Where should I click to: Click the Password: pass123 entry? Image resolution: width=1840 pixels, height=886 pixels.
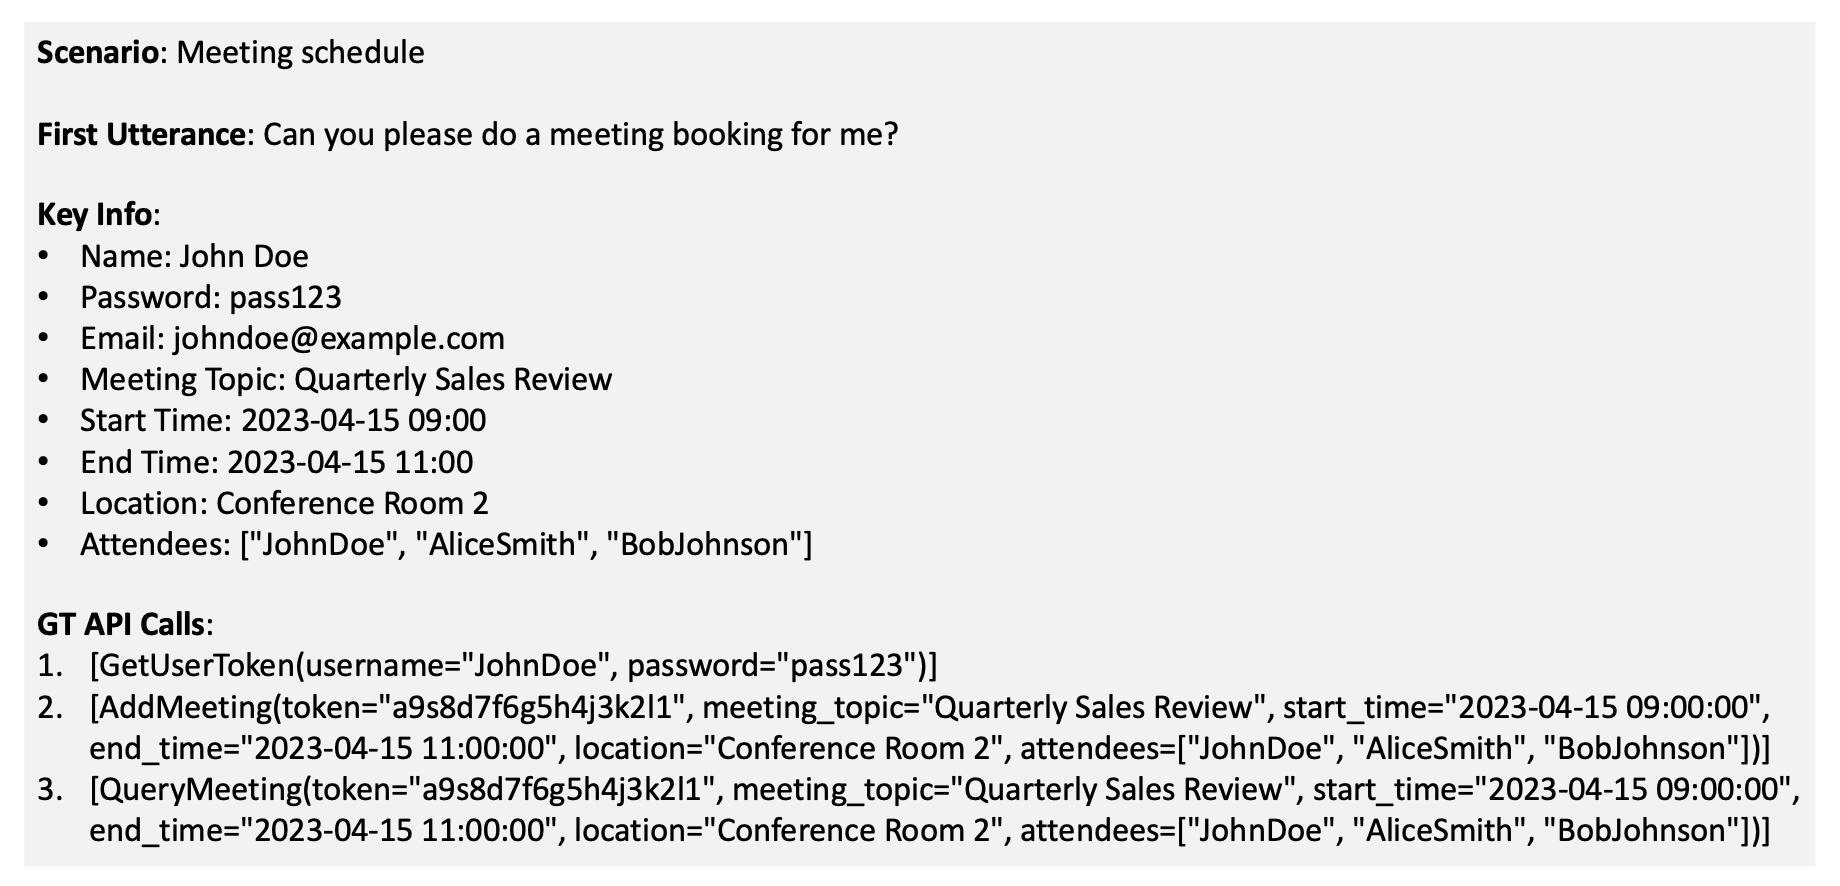click(x=211, y=297)
